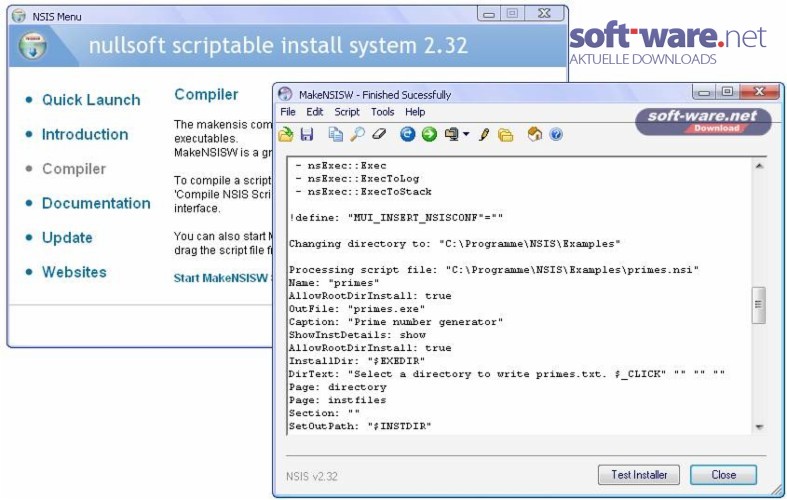Open the Script menu in MakeNSISW
787x500 pixels.
(347, 112)
